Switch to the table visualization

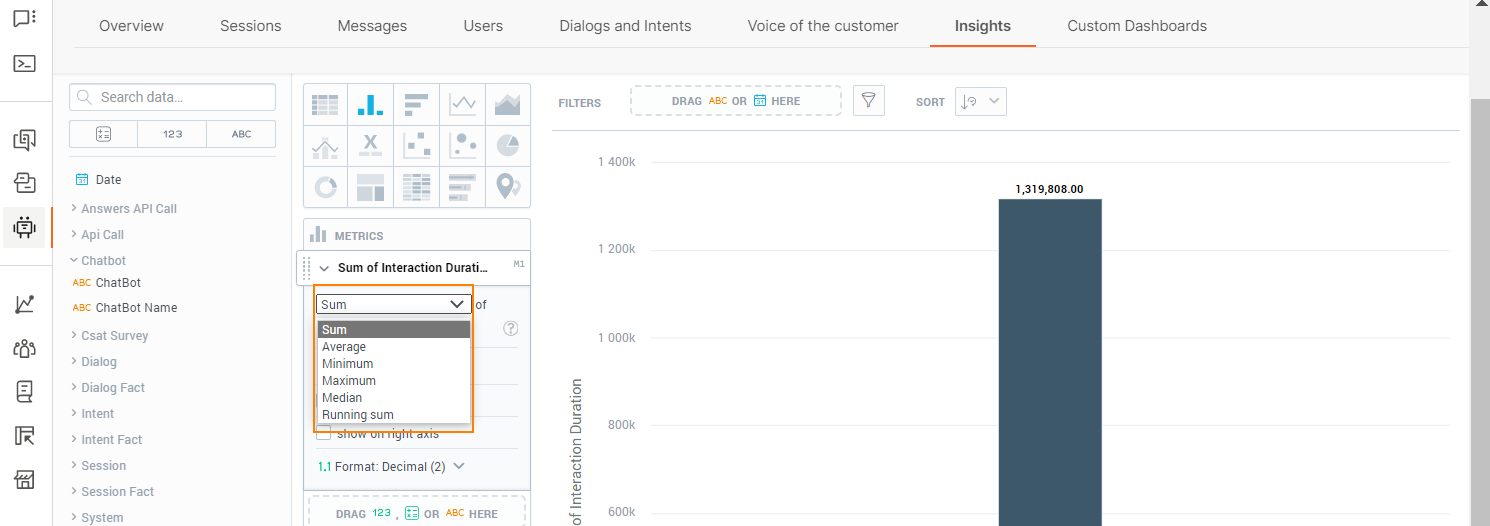pos(326,103)
